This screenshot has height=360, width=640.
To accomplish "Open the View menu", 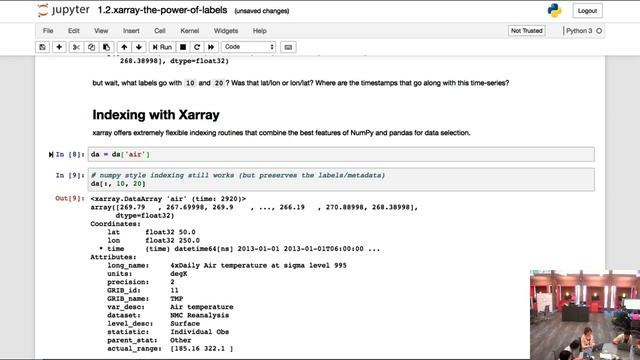I will point(101,31).
